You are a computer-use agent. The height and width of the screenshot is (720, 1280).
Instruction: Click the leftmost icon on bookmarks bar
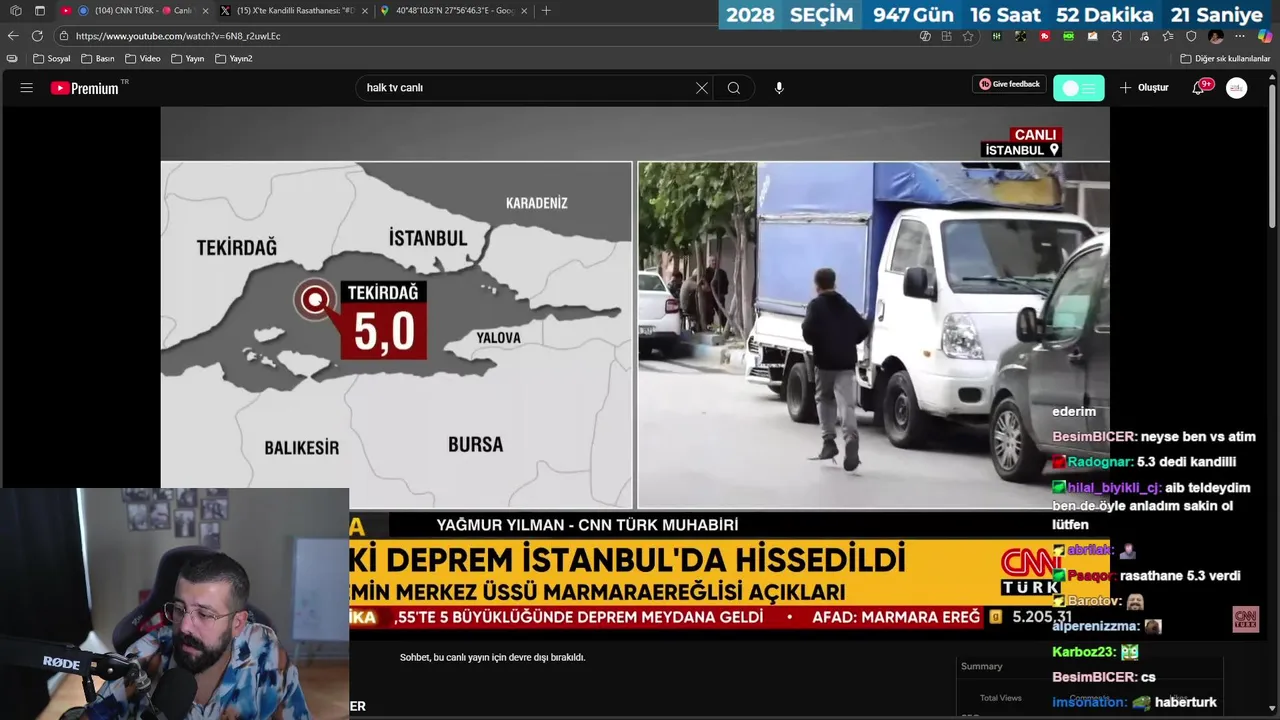[x=12, y=59]
